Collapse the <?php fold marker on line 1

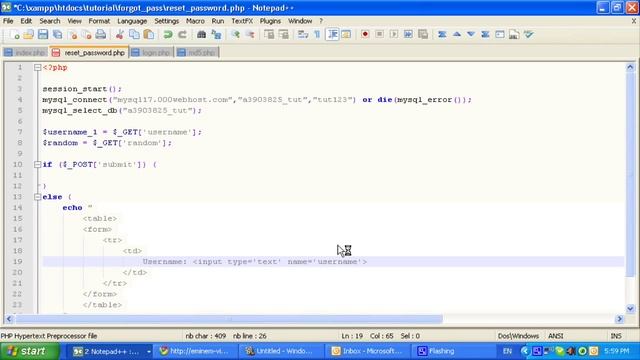pyautogui.click(x=38, y=68)
